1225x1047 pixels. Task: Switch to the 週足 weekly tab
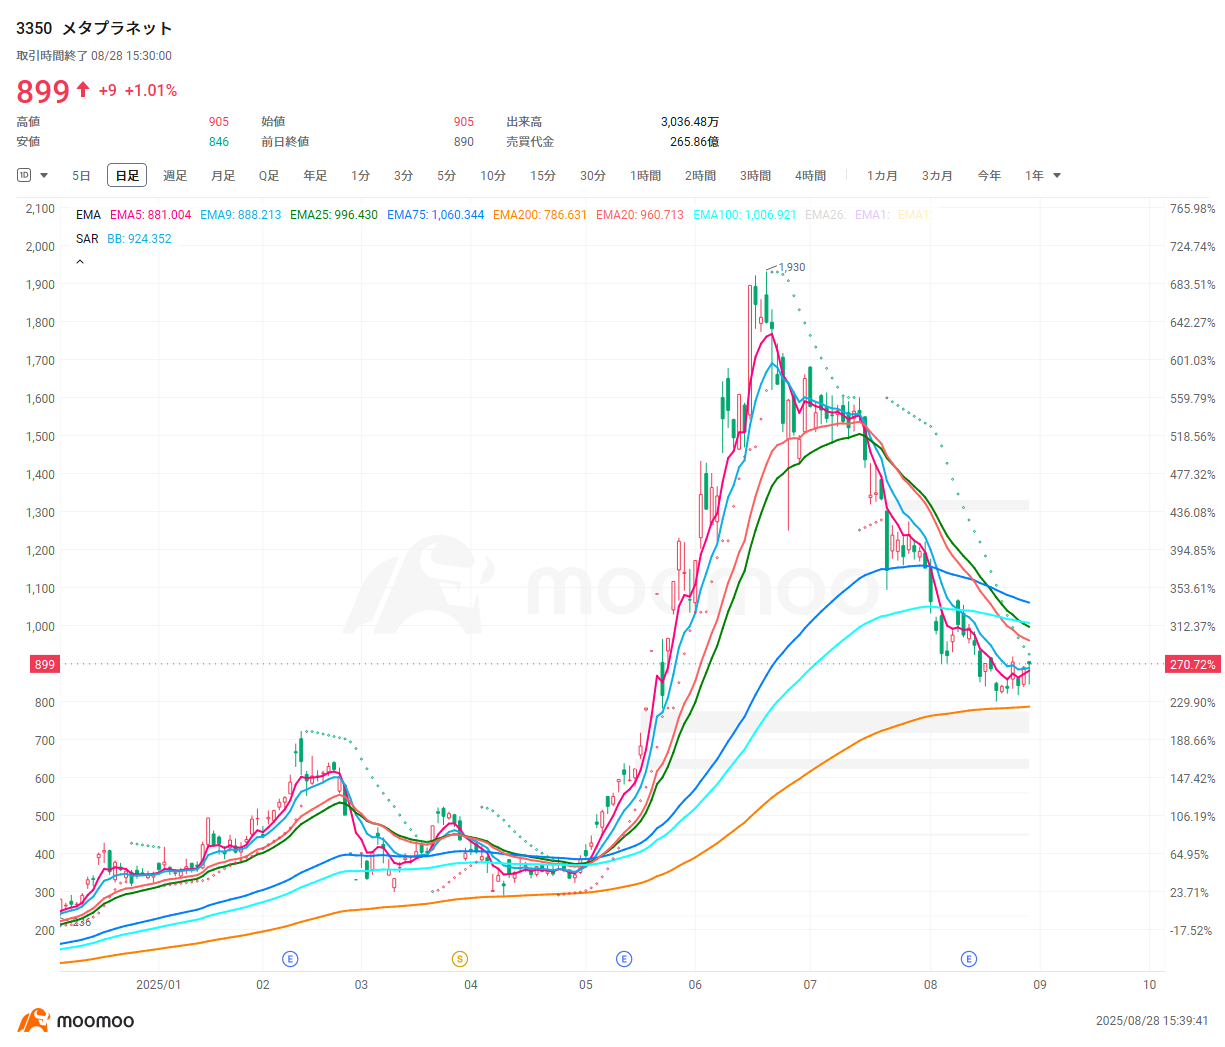point(175,175)
